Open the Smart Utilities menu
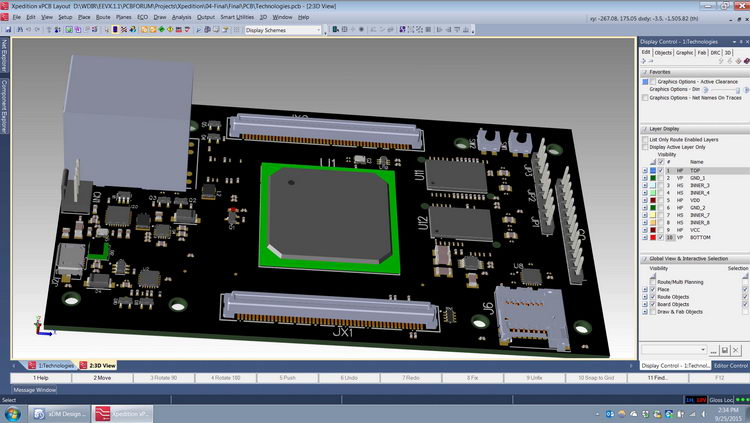This screenshot has height=423, width=750. [x=236, y=18]
